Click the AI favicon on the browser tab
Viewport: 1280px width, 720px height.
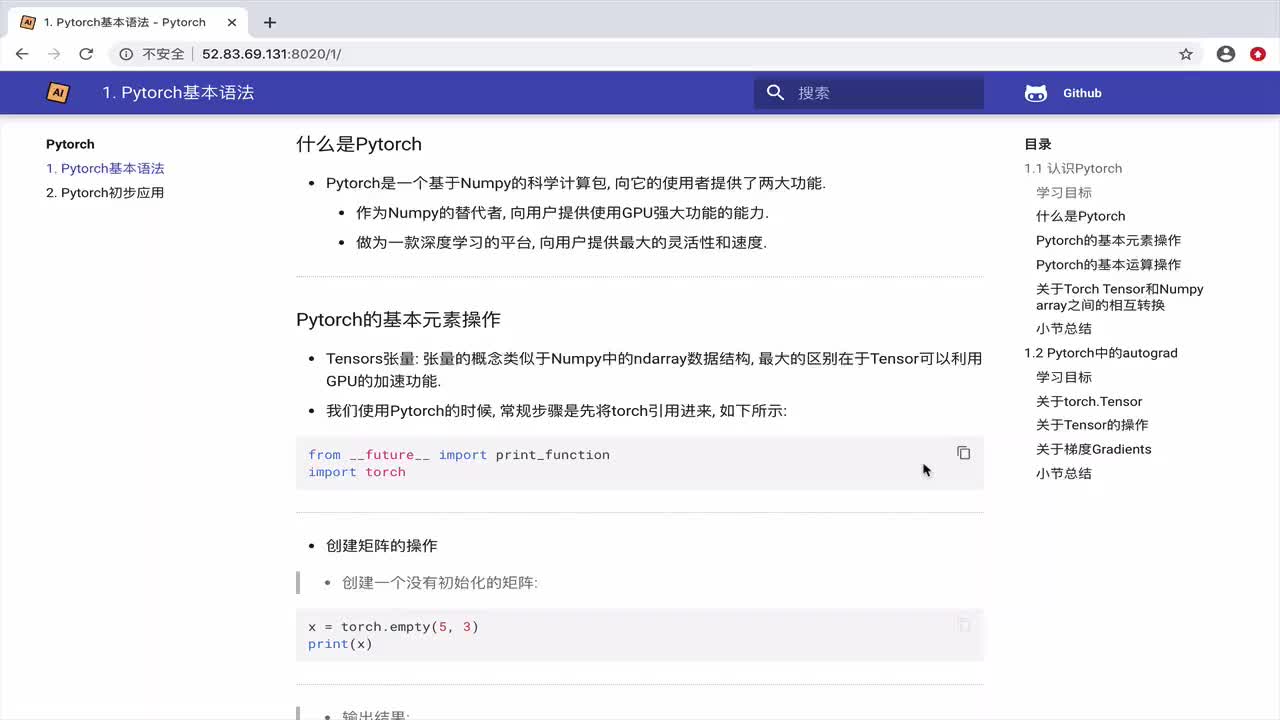tap(28, 22)
